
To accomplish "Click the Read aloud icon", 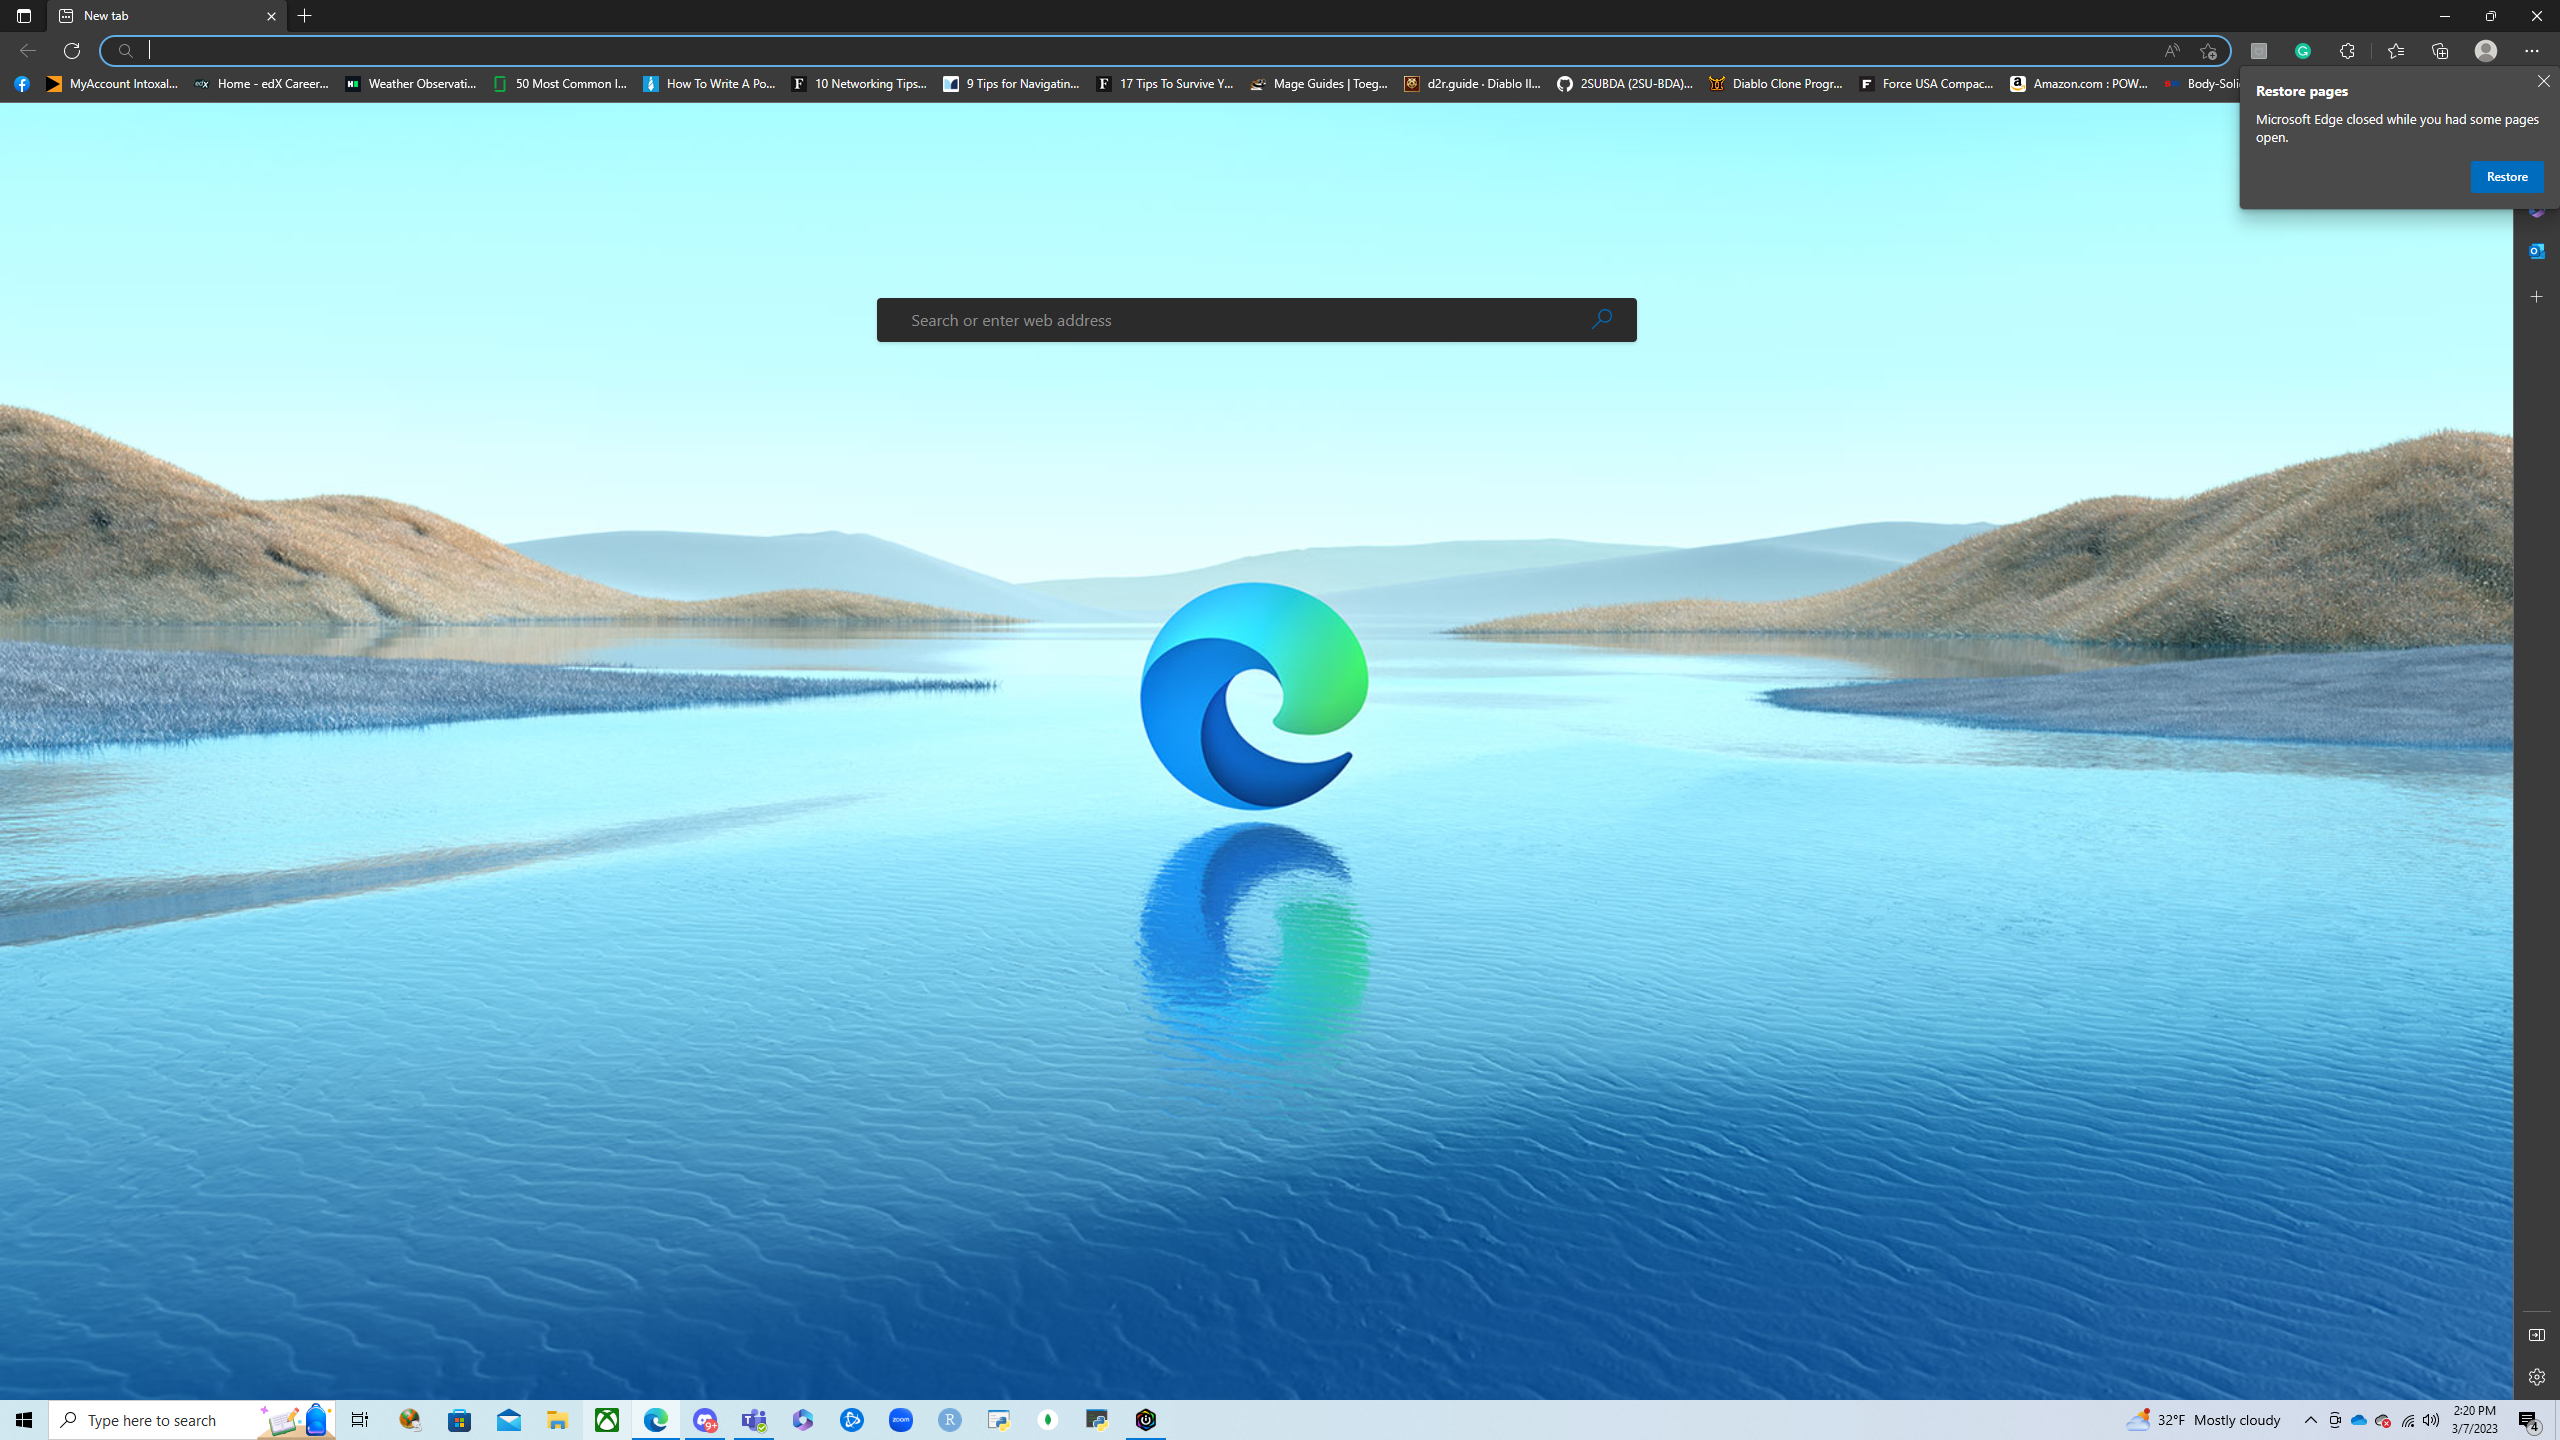I will click(x=2171, y=51).
